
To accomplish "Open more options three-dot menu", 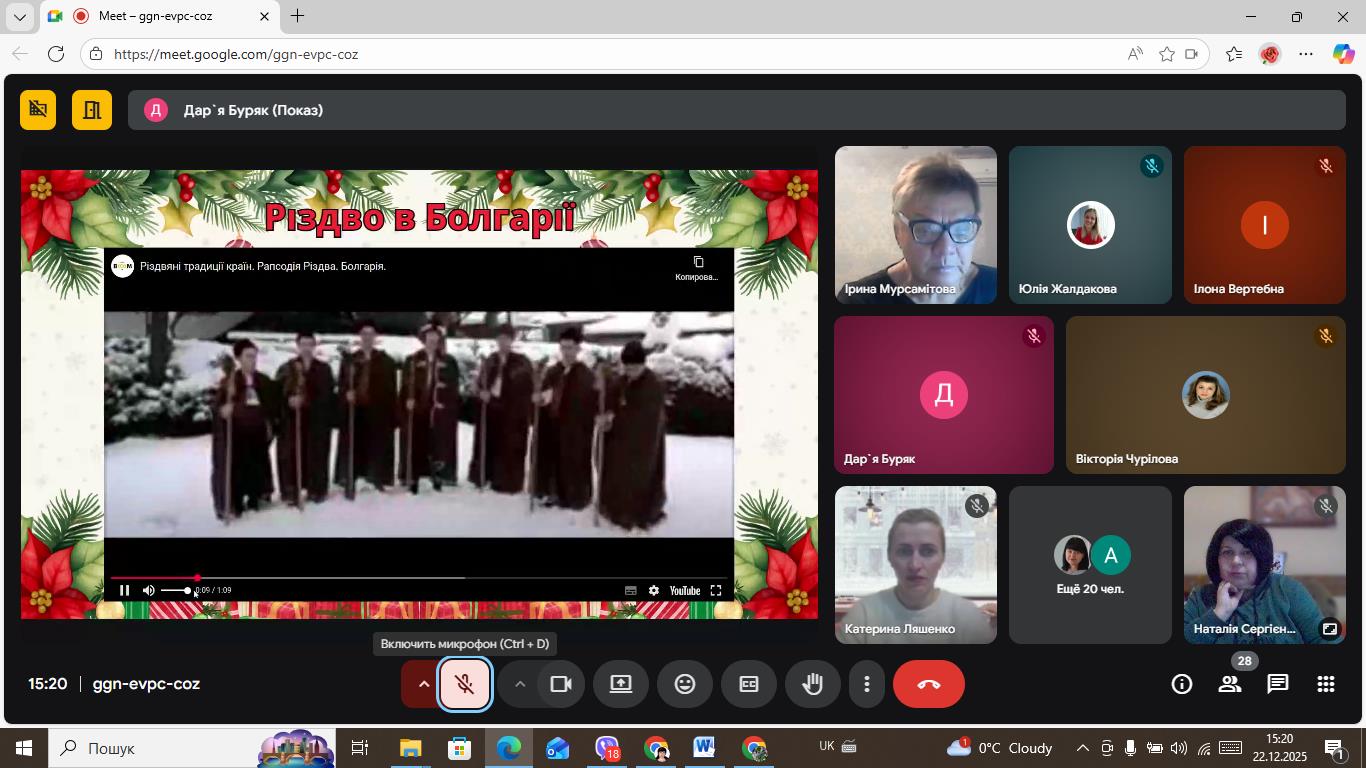I will [866, 684].
